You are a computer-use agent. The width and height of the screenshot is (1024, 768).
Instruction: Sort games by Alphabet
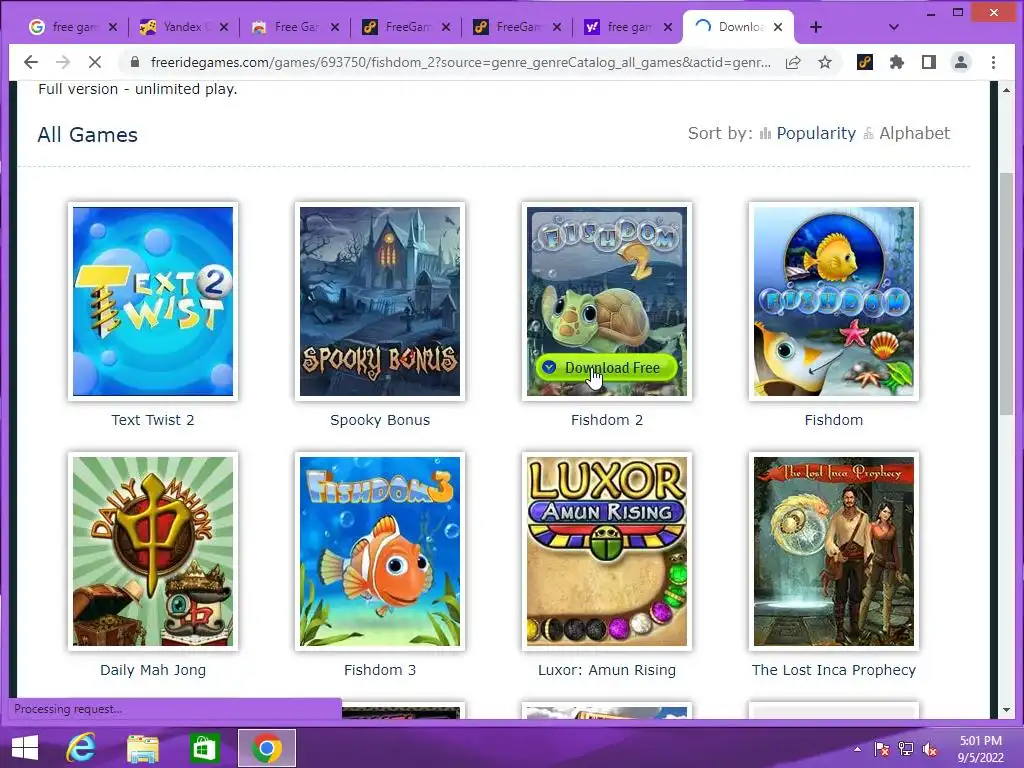[x=914, y=133]
